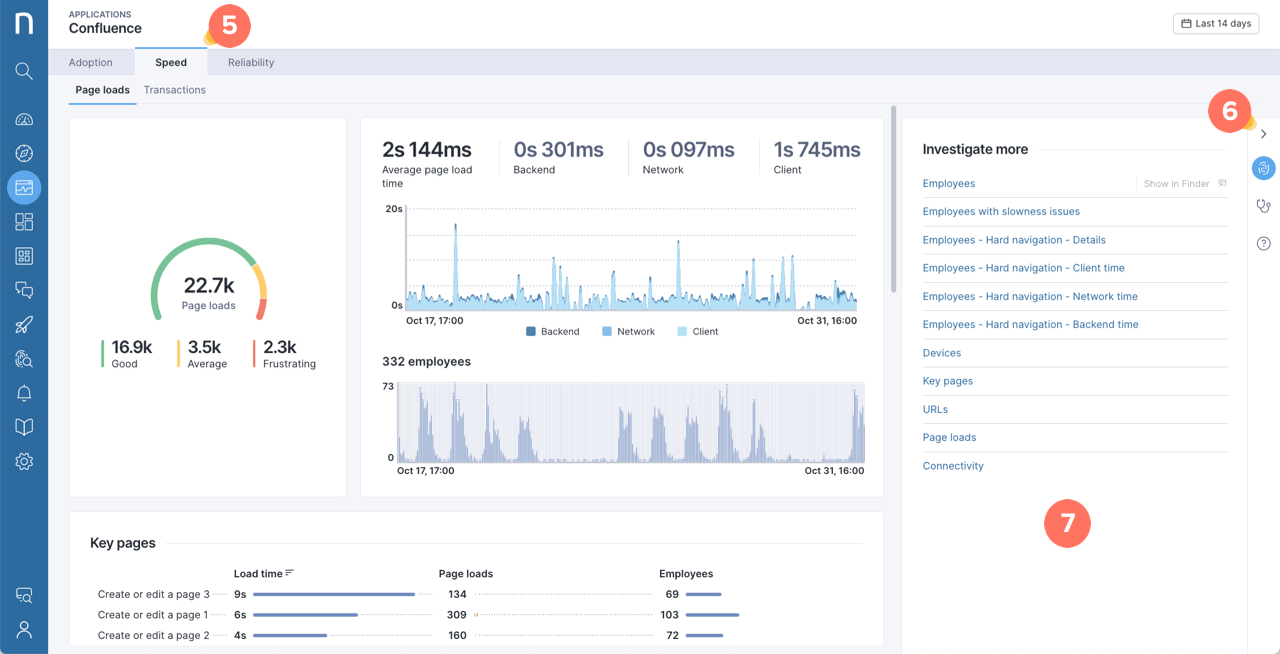Click the compass icon in the sidebar
The image size is (1280, 654).
coord(24,153)
